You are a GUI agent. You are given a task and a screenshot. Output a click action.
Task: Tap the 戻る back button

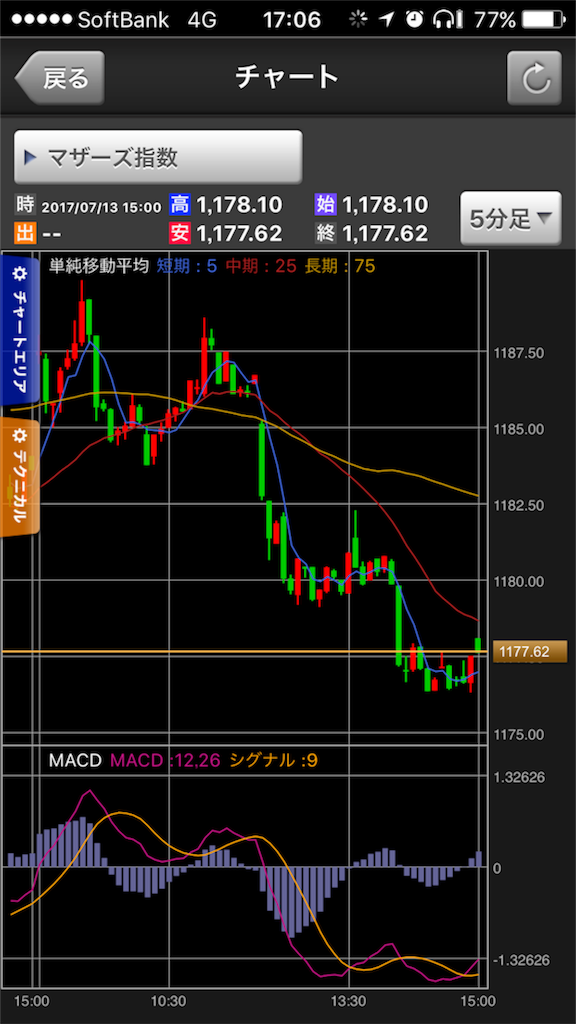(x=60, y=78)
